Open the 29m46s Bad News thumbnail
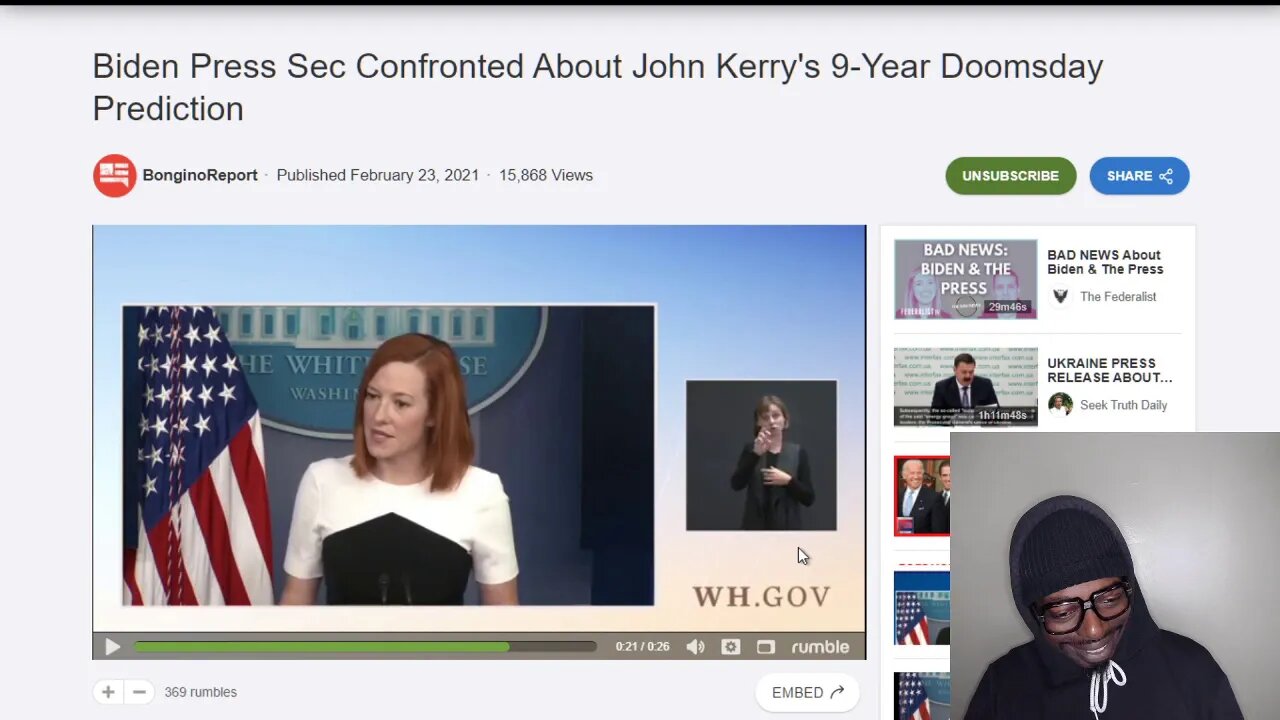The width and height of the screenshot is (1280, 720). [965, 279]
